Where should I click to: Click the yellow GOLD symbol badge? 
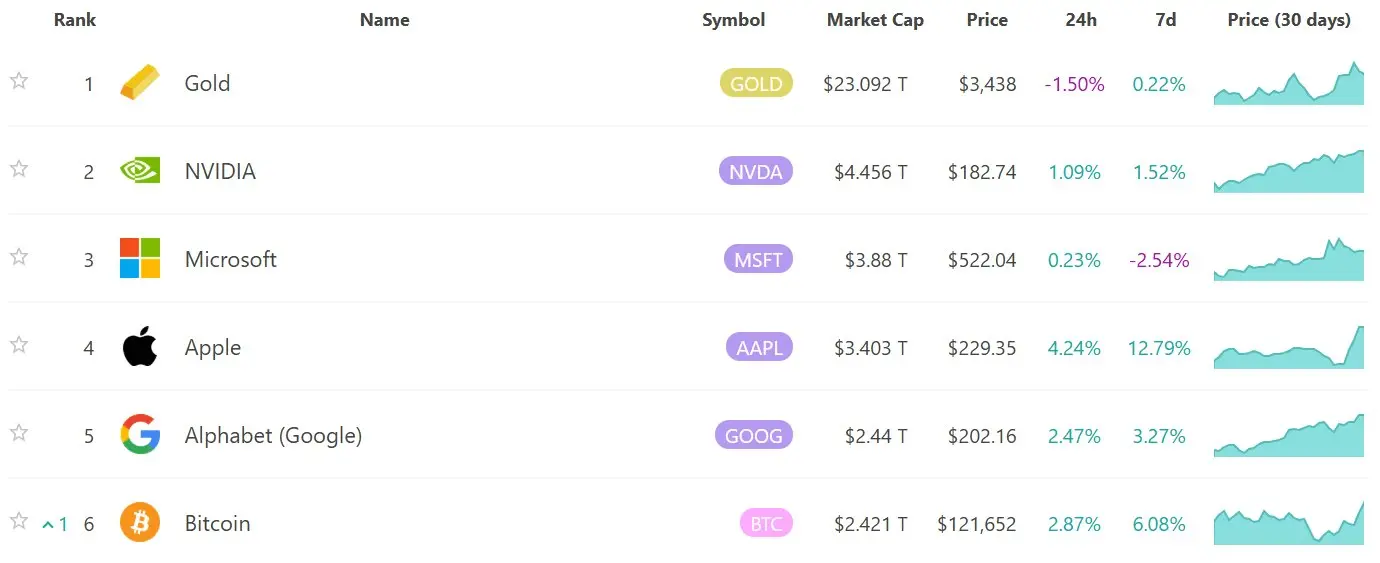coord(756,84)
